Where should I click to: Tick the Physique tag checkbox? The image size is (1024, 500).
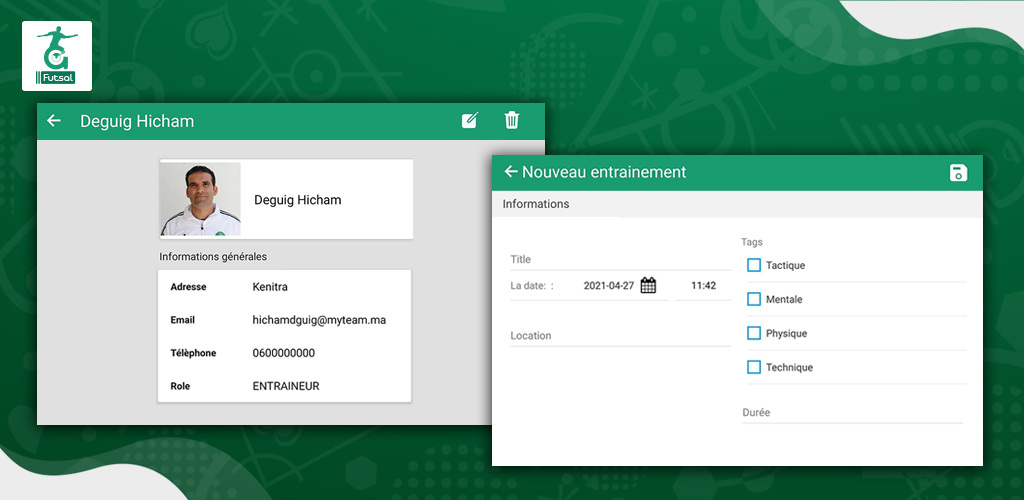pyautogui.click(x=754, y=333)
